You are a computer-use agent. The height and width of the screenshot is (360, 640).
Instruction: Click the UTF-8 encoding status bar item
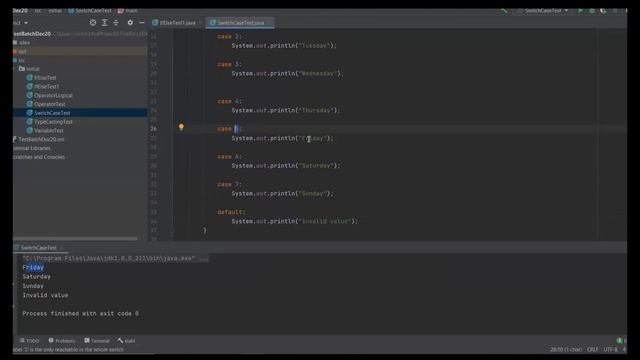click(x=611, y=349)
